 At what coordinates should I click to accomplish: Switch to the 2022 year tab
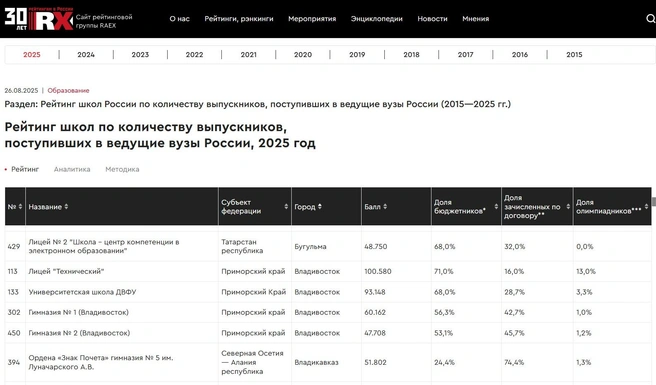[195, 54]
